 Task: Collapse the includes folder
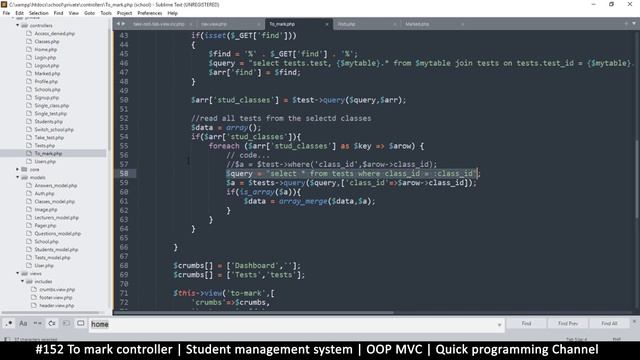click(x=22, y=282)
